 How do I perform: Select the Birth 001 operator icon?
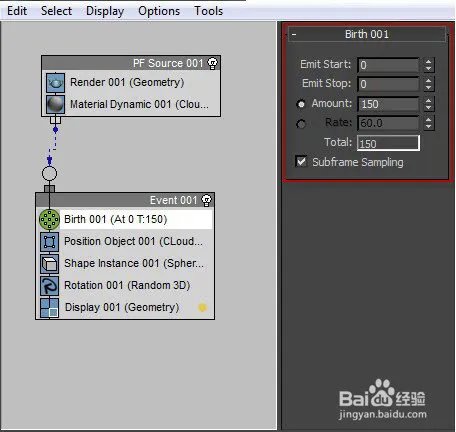point(49,219)
